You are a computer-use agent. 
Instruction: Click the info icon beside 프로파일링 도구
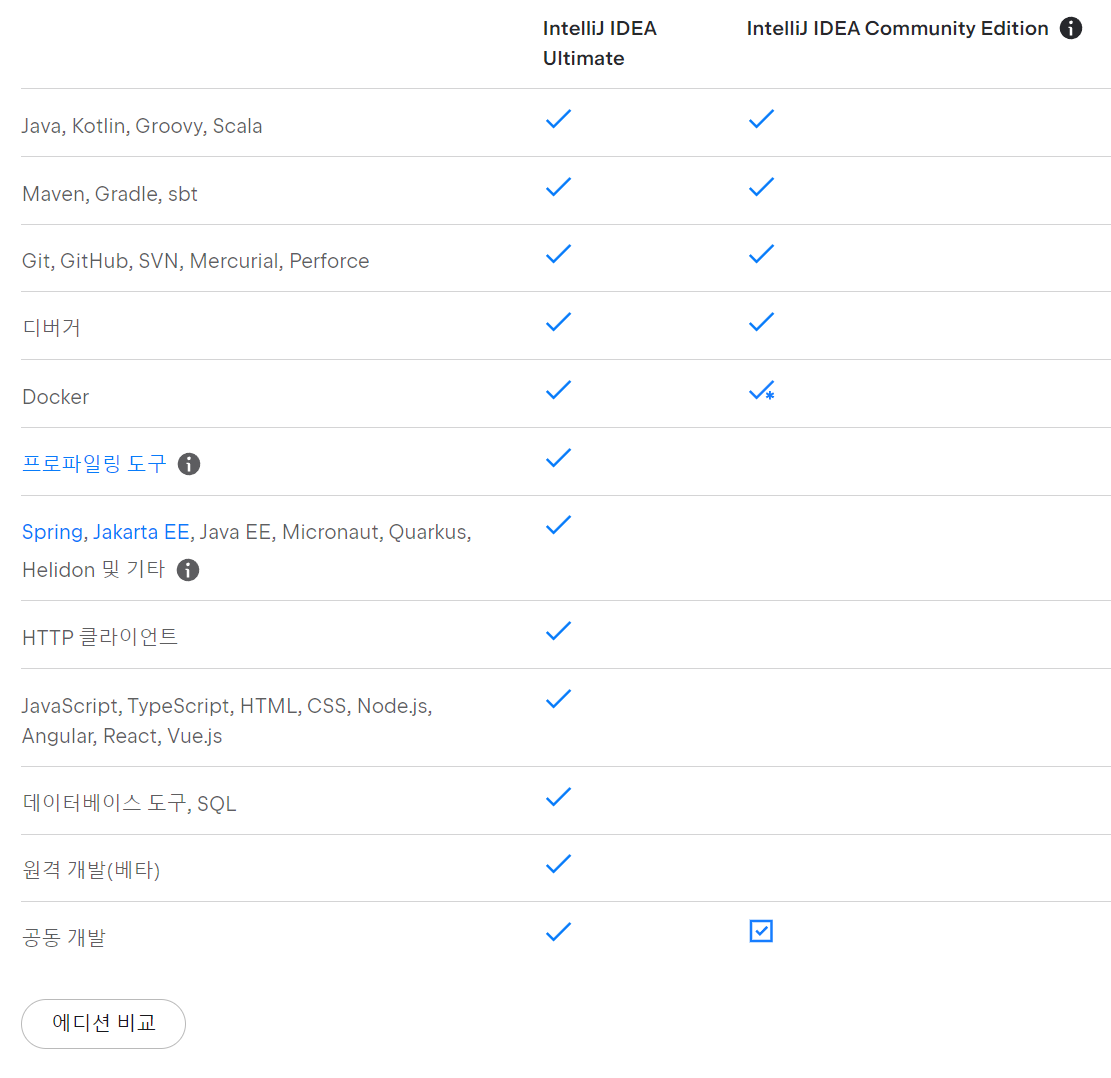[189, 464]
